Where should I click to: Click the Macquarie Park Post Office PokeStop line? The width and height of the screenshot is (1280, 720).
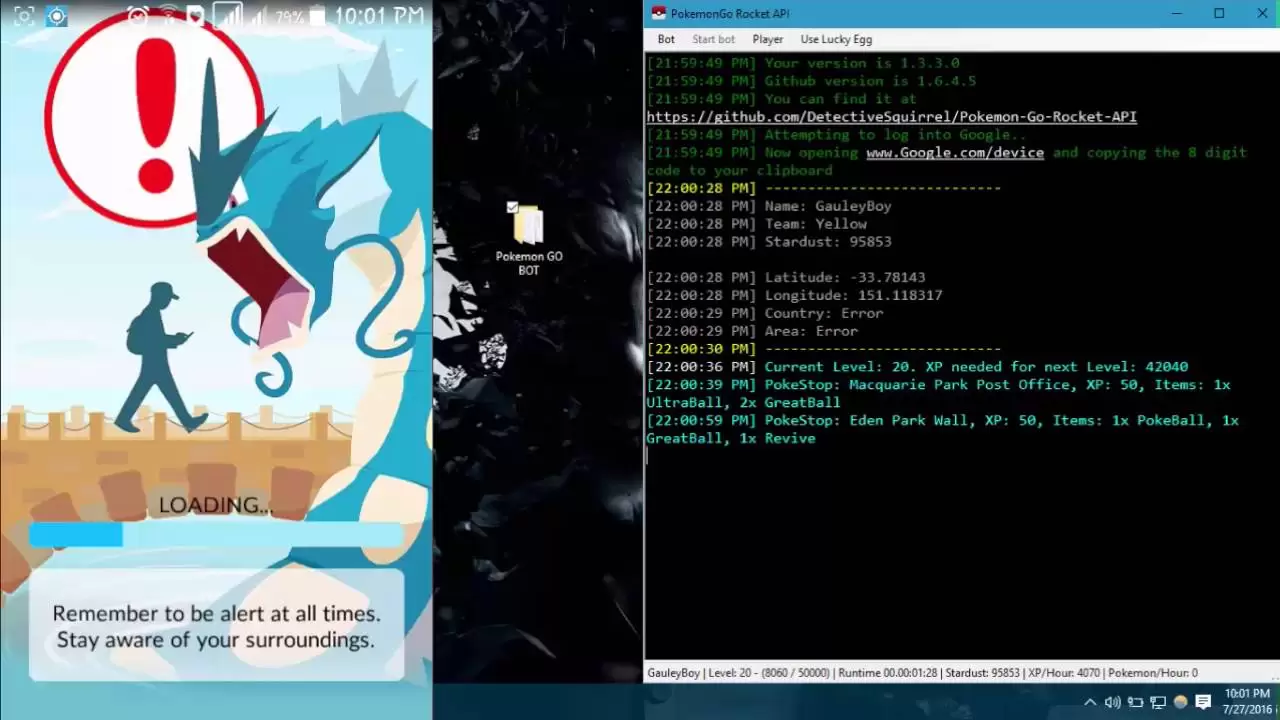tap(938, 394)
